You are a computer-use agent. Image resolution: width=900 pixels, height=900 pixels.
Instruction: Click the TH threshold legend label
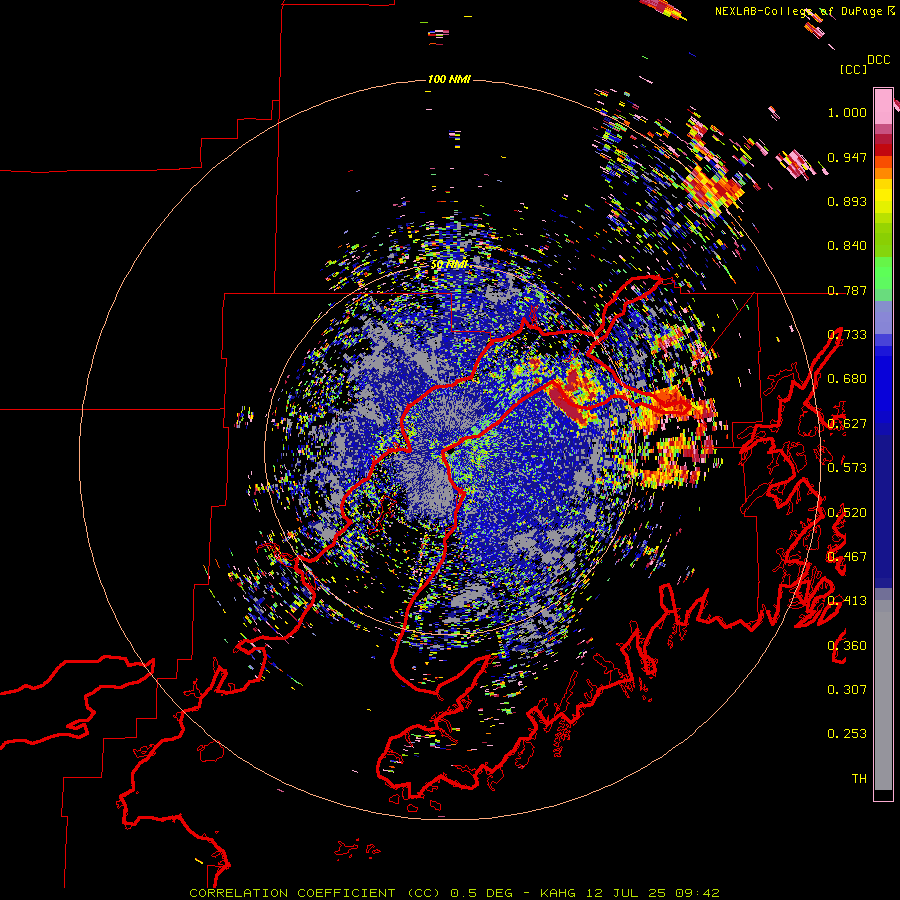point(859,779)
